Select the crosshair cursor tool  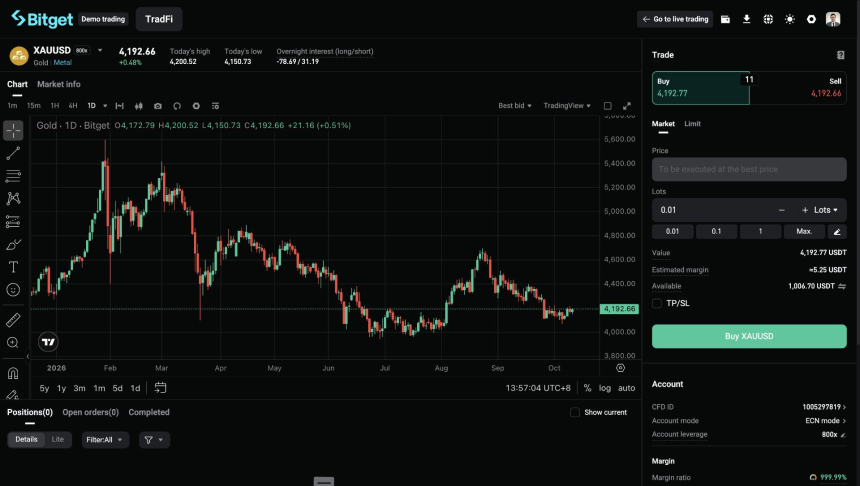(x=13, y=131)
